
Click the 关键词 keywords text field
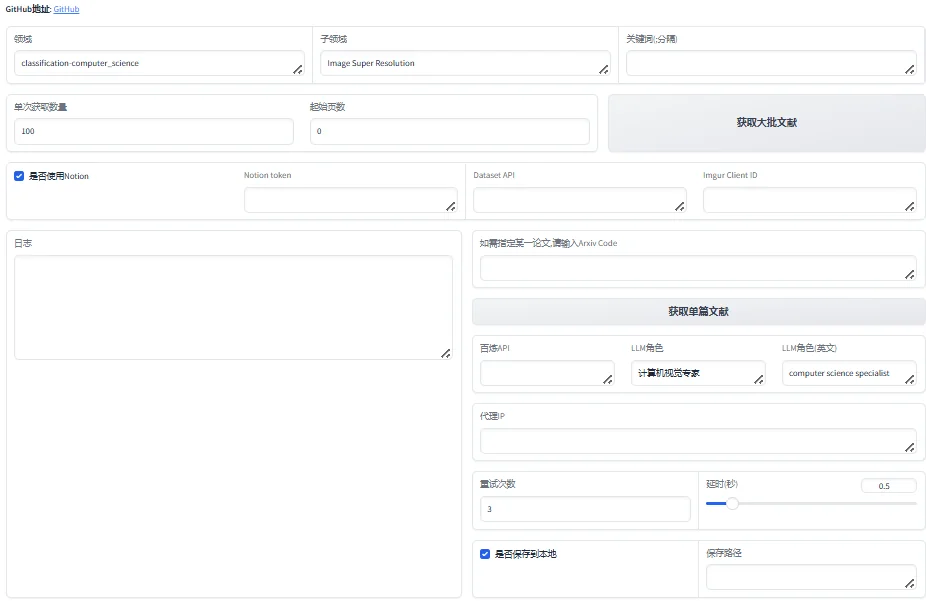(x=771, y=63)
